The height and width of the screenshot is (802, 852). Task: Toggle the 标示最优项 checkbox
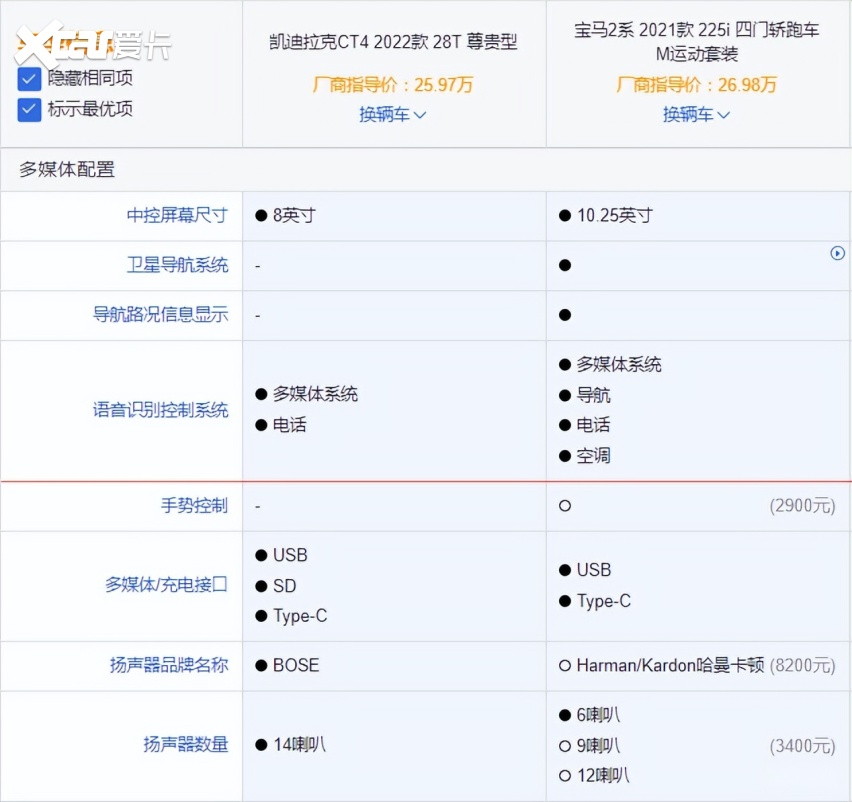pos(30,109)
